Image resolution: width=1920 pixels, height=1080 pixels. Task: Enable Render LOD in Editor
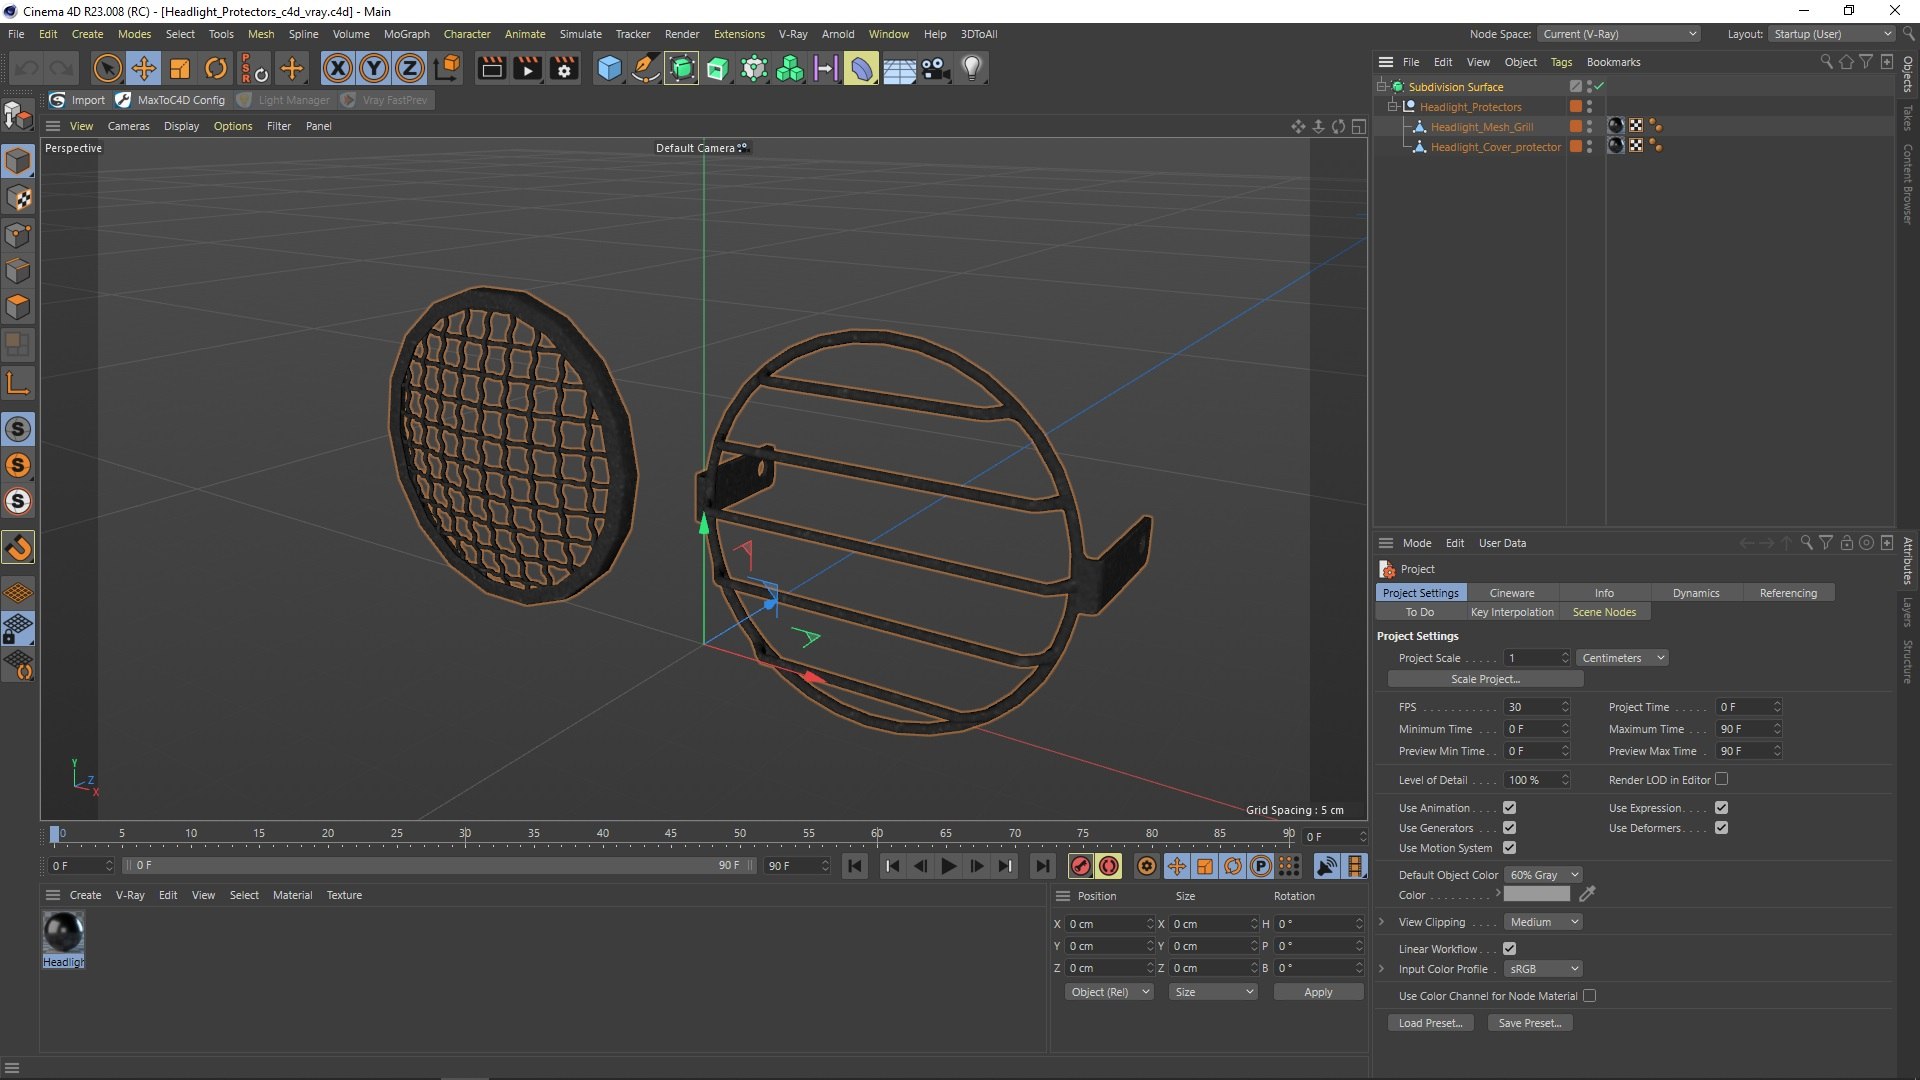[x=1721, y=779]
